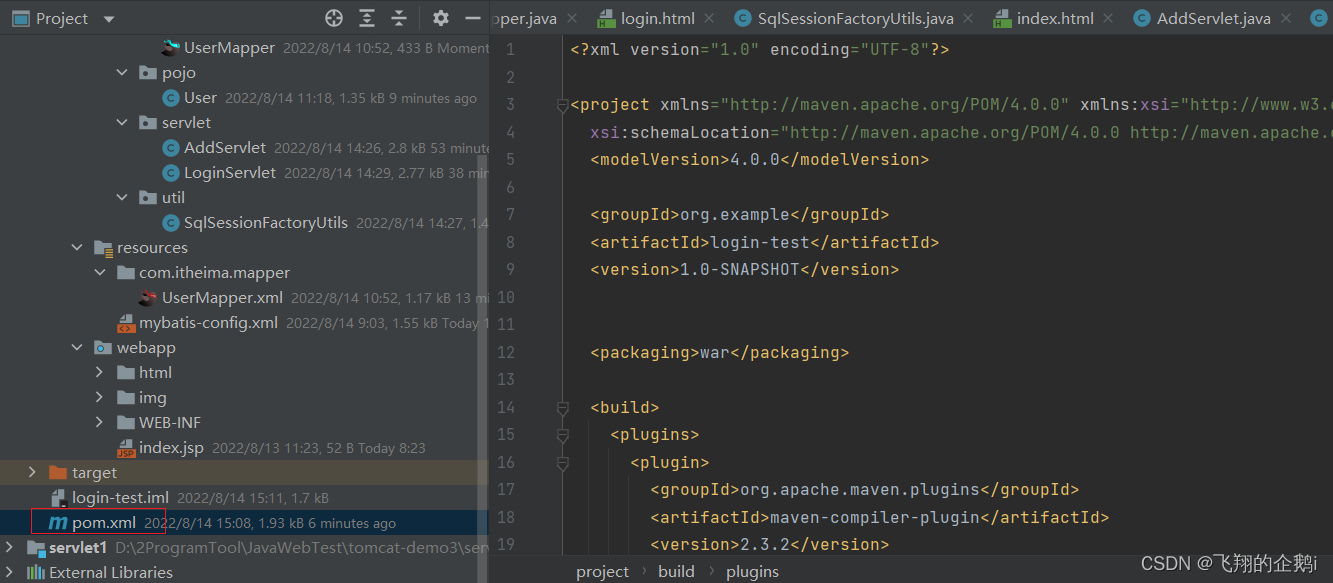
Task: Click the file icon beside login-test.iml
Action: 58,497
